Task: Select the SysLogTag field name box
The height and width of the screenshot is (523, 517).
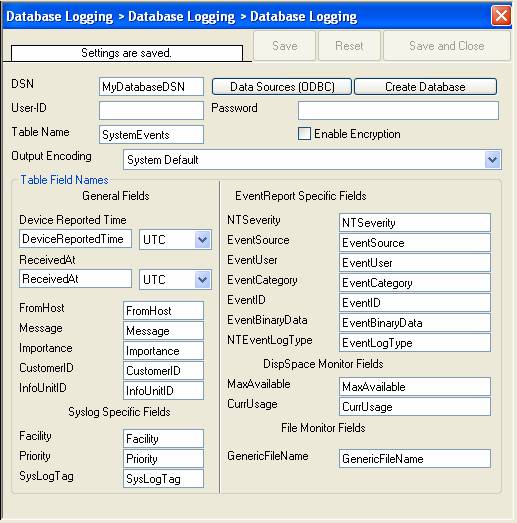Action: pos(163,479)
